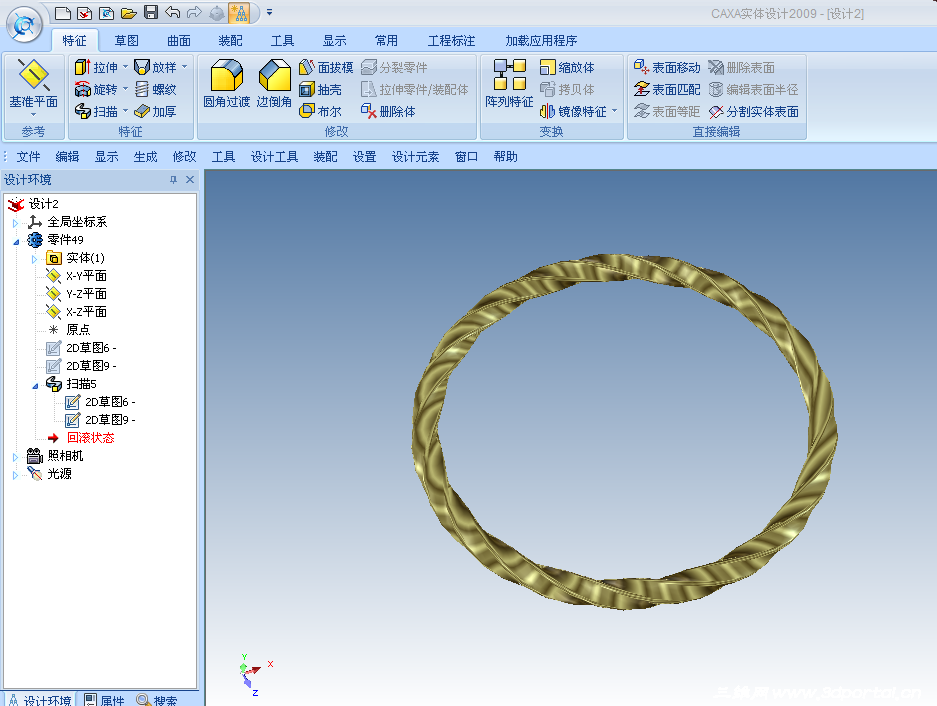Switch to the 属性 bottom tab

105,700
